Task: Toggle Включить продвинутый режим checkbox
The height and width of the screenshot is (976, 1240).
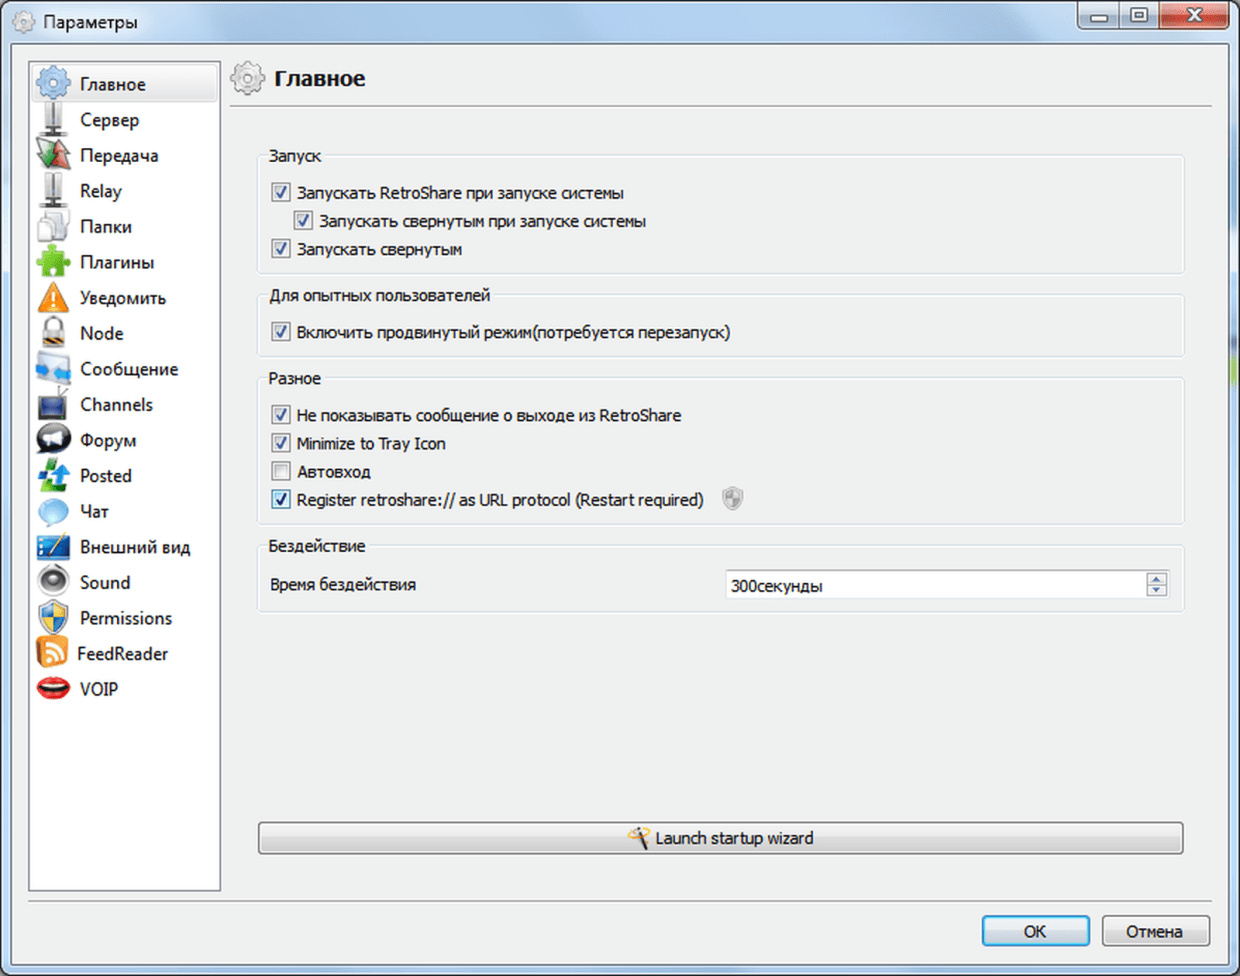Action: coord(281,332)
